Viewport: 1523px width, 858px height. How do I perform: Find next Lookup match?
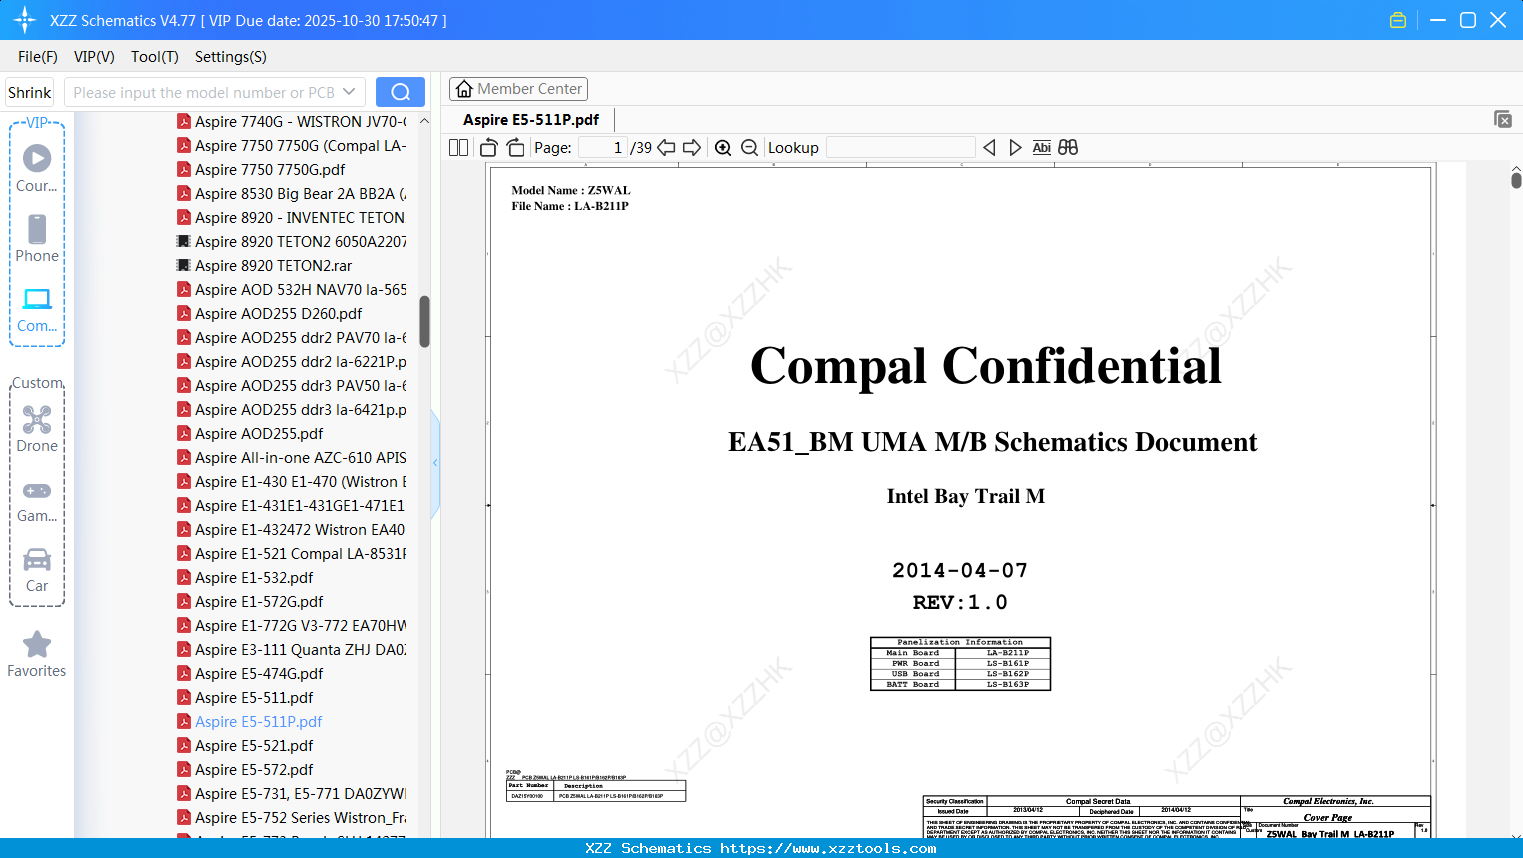pos(1015,148)
